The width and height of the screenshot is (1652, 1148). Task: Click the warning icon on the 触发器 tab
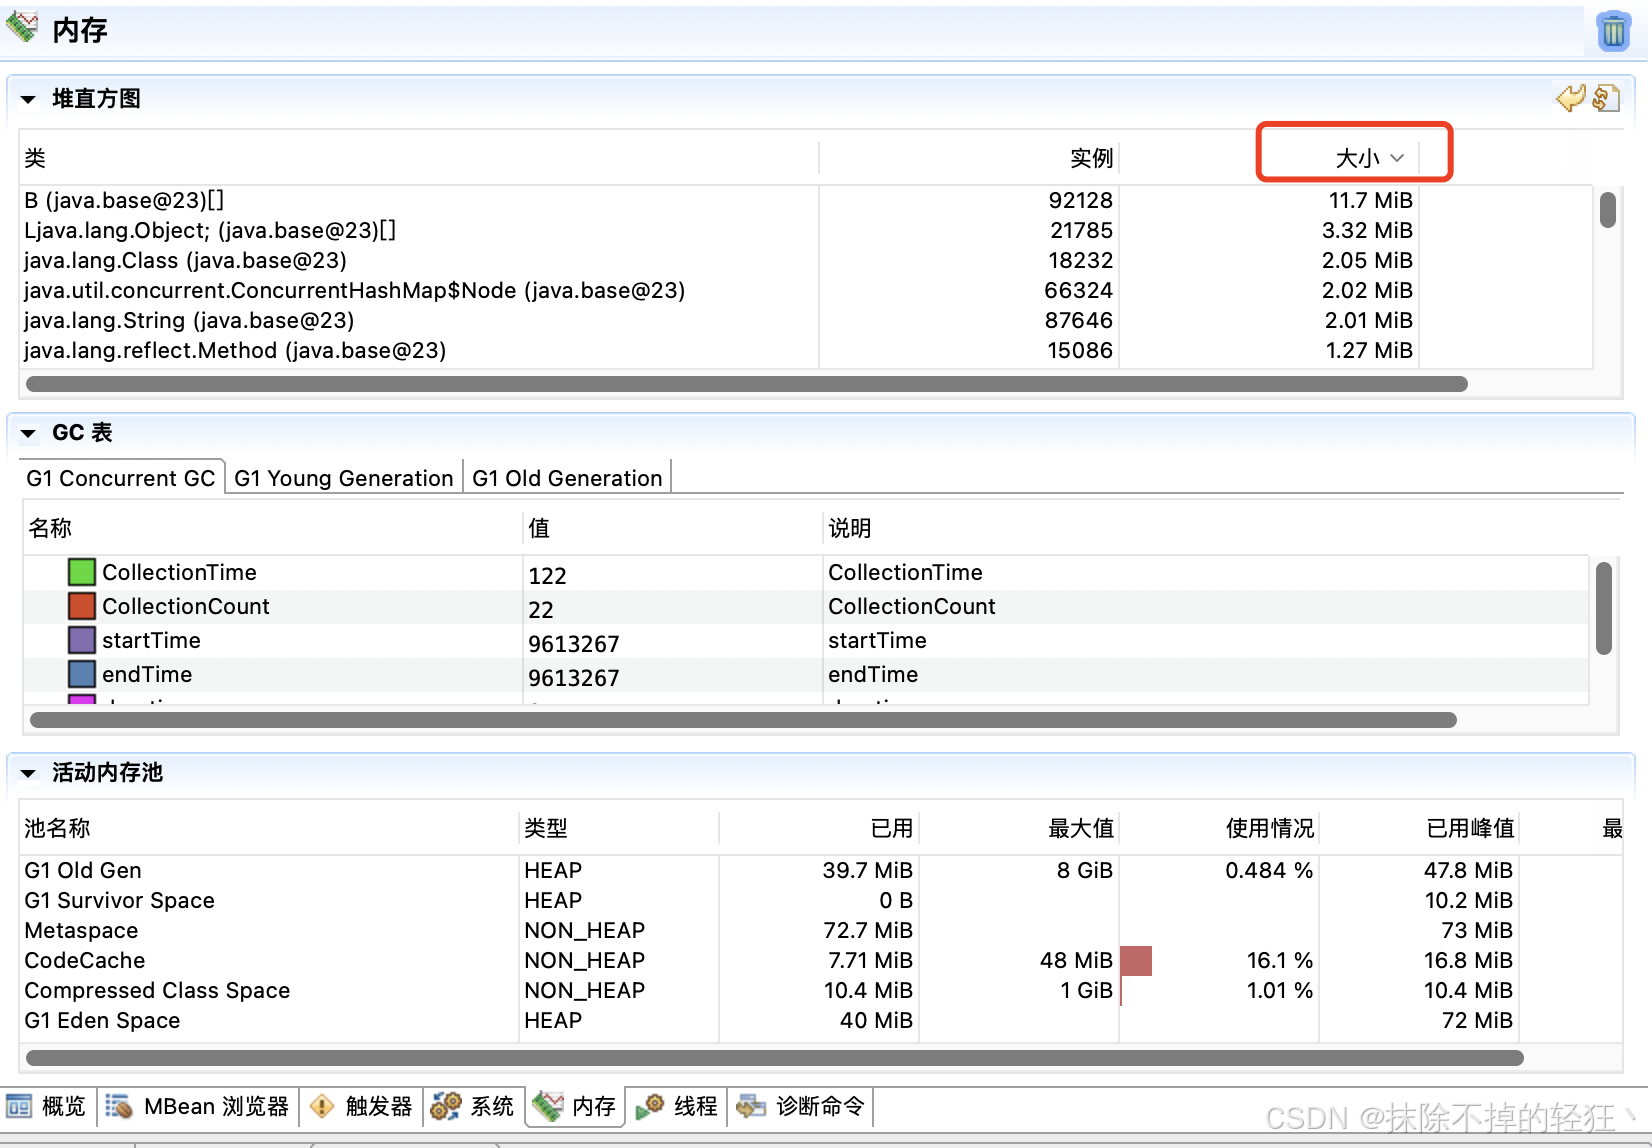[x=321, y=1106]
